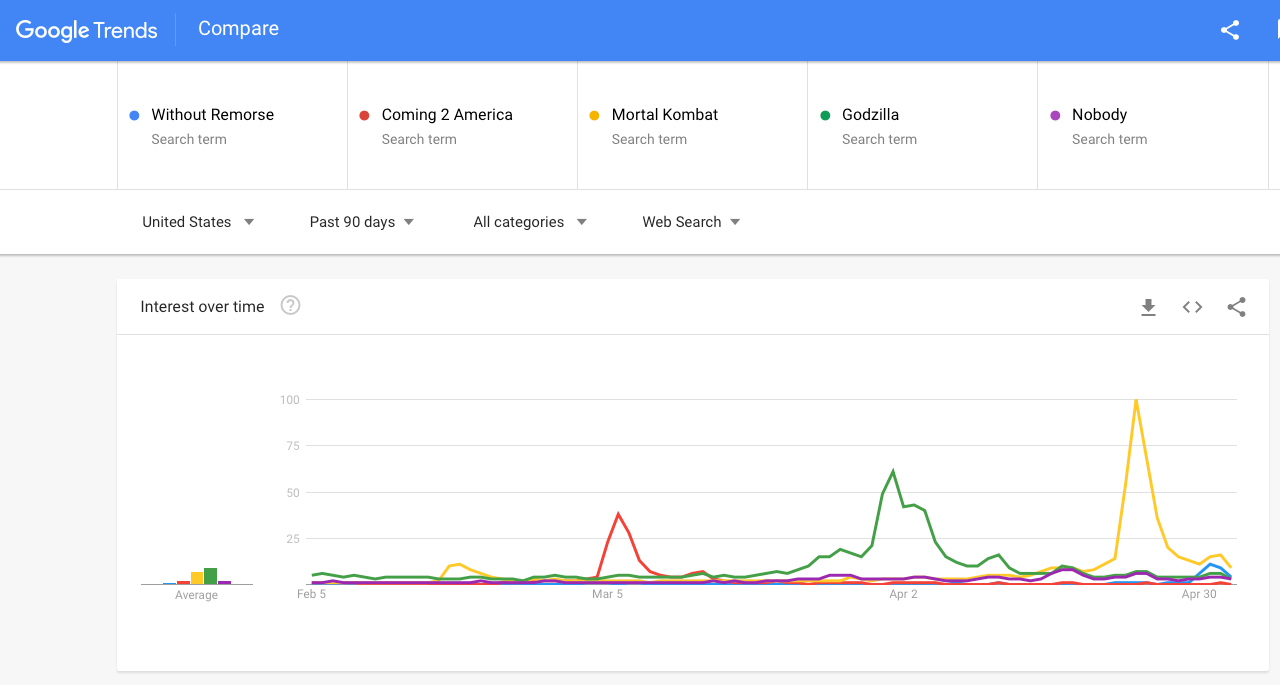Click the Apr 2 axis label
This screenshot has width=1280, height=685.
[903, 594]
